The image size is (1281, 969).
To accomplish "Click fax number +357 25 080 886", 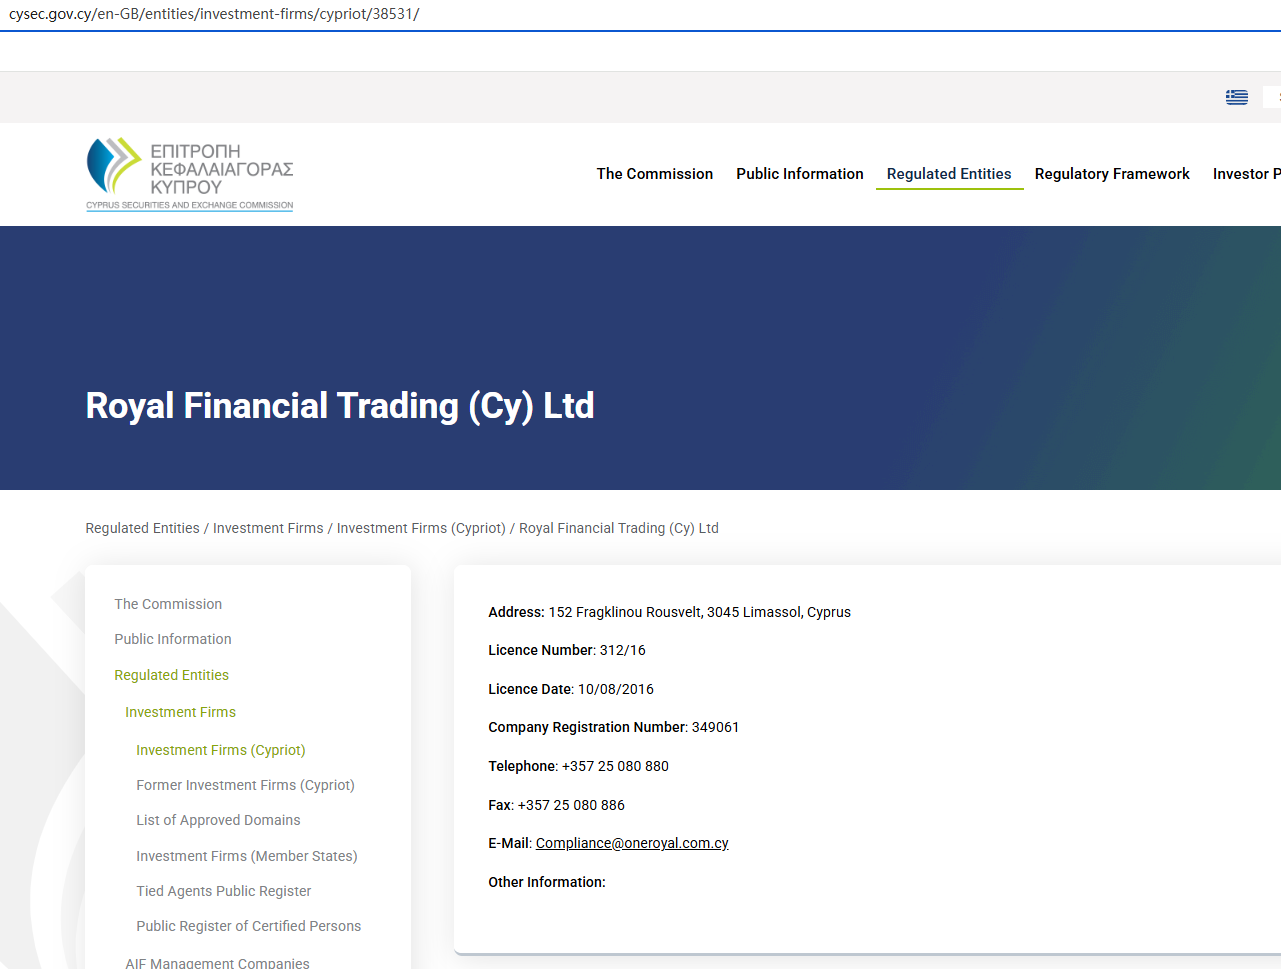I will point(571,805).
